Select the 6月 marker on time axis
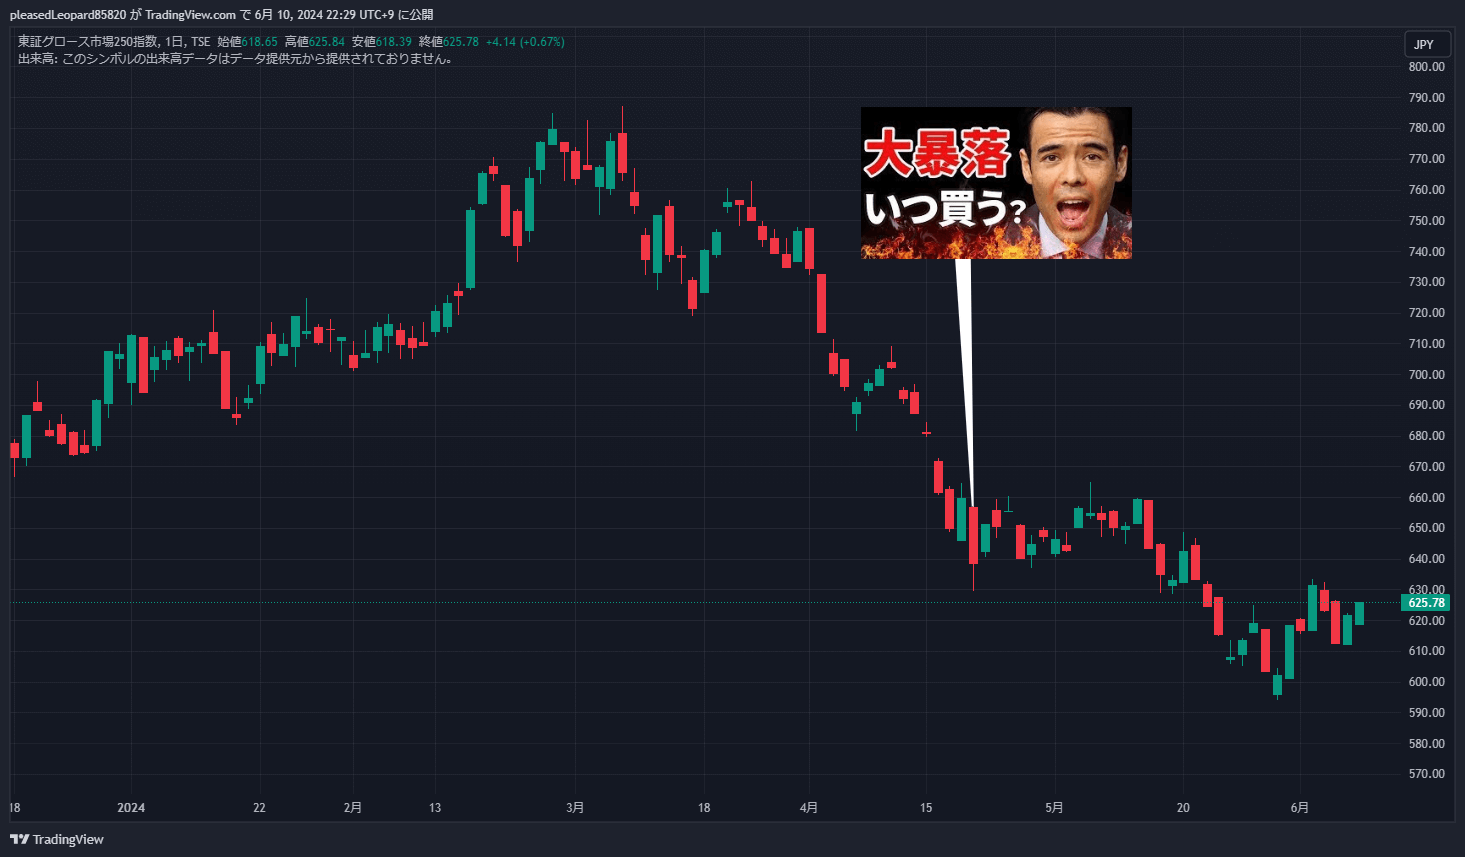 1299,808
